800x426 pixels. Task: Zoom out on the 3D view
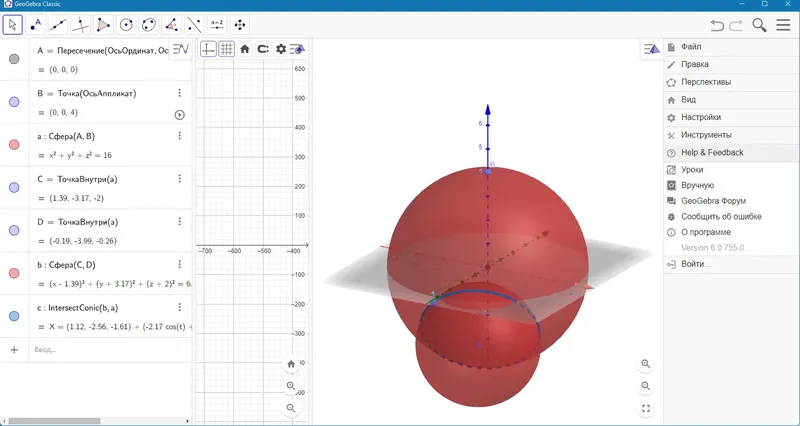tap(646, 386)
